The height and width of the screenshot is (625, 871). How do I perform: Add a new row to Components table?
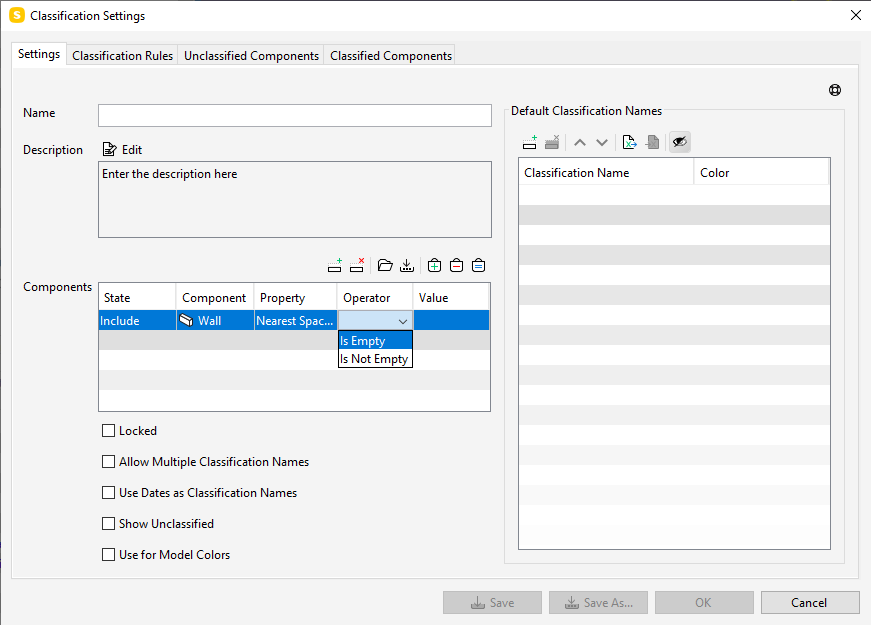click(335, 266)
